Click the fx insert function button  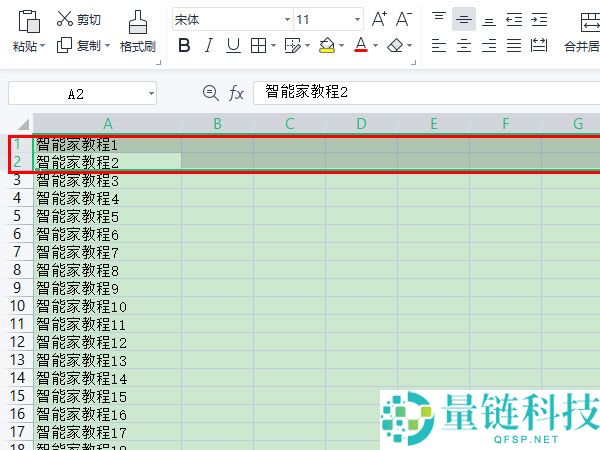[236, 93]
